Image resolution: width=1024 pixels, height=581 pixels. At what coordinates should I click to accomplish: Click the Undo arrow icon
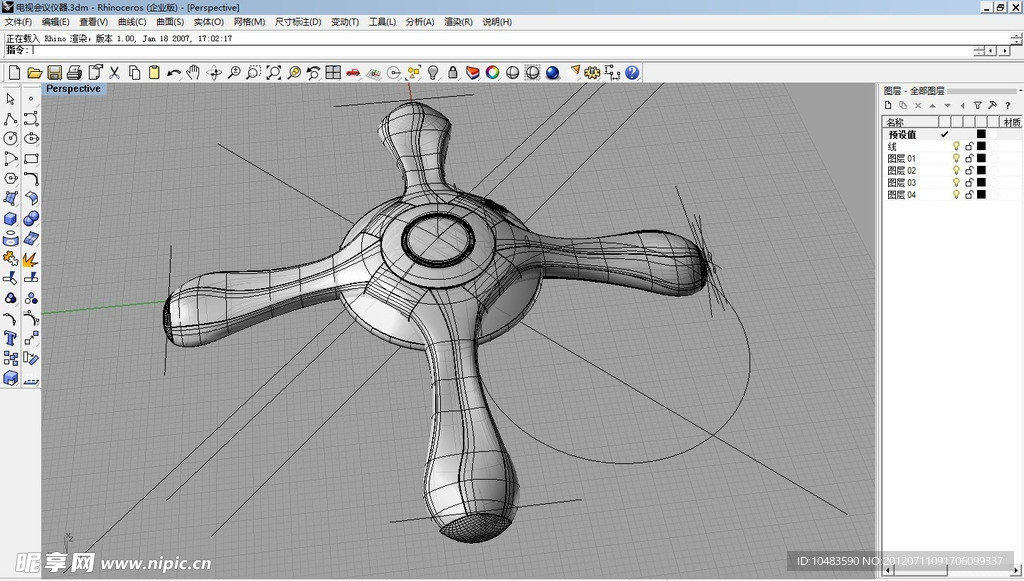point(174,73)
